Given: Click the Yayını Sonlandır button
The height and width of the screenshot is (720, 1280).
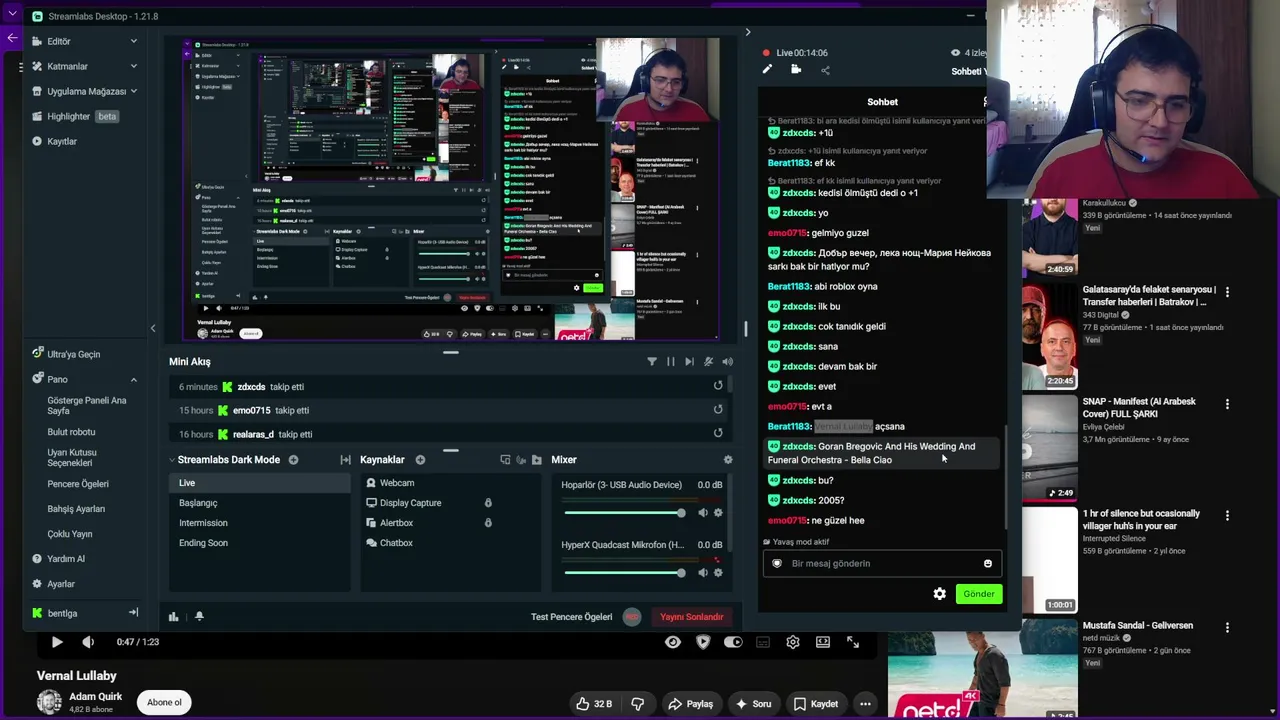Looking at the screenshot, I should tap(692, 617).
